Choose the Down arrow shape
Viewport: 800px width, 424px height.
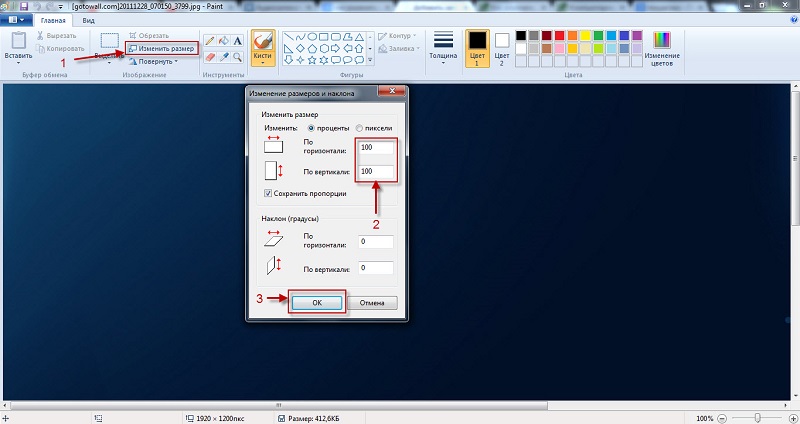(288, 60)
